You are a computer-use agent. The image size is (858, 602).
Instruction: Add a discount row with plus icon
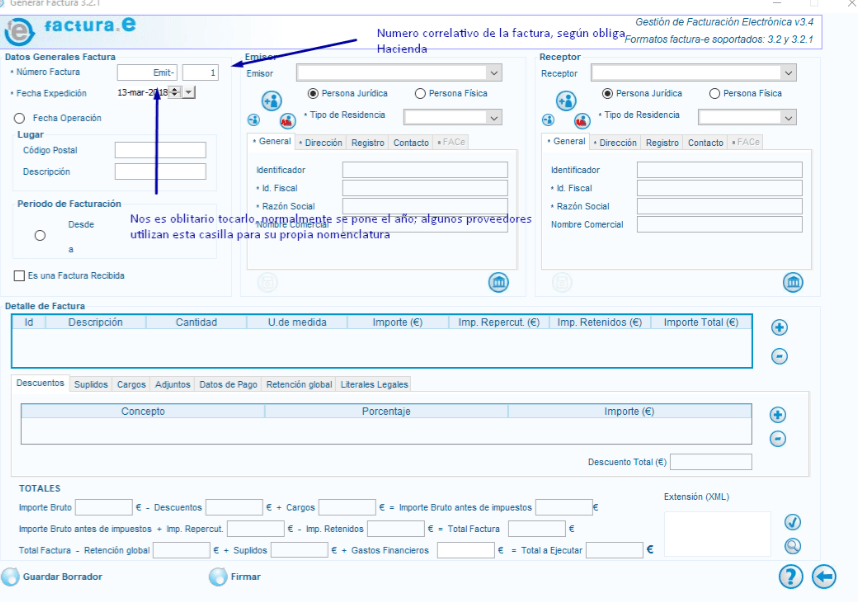coord(778,415)
